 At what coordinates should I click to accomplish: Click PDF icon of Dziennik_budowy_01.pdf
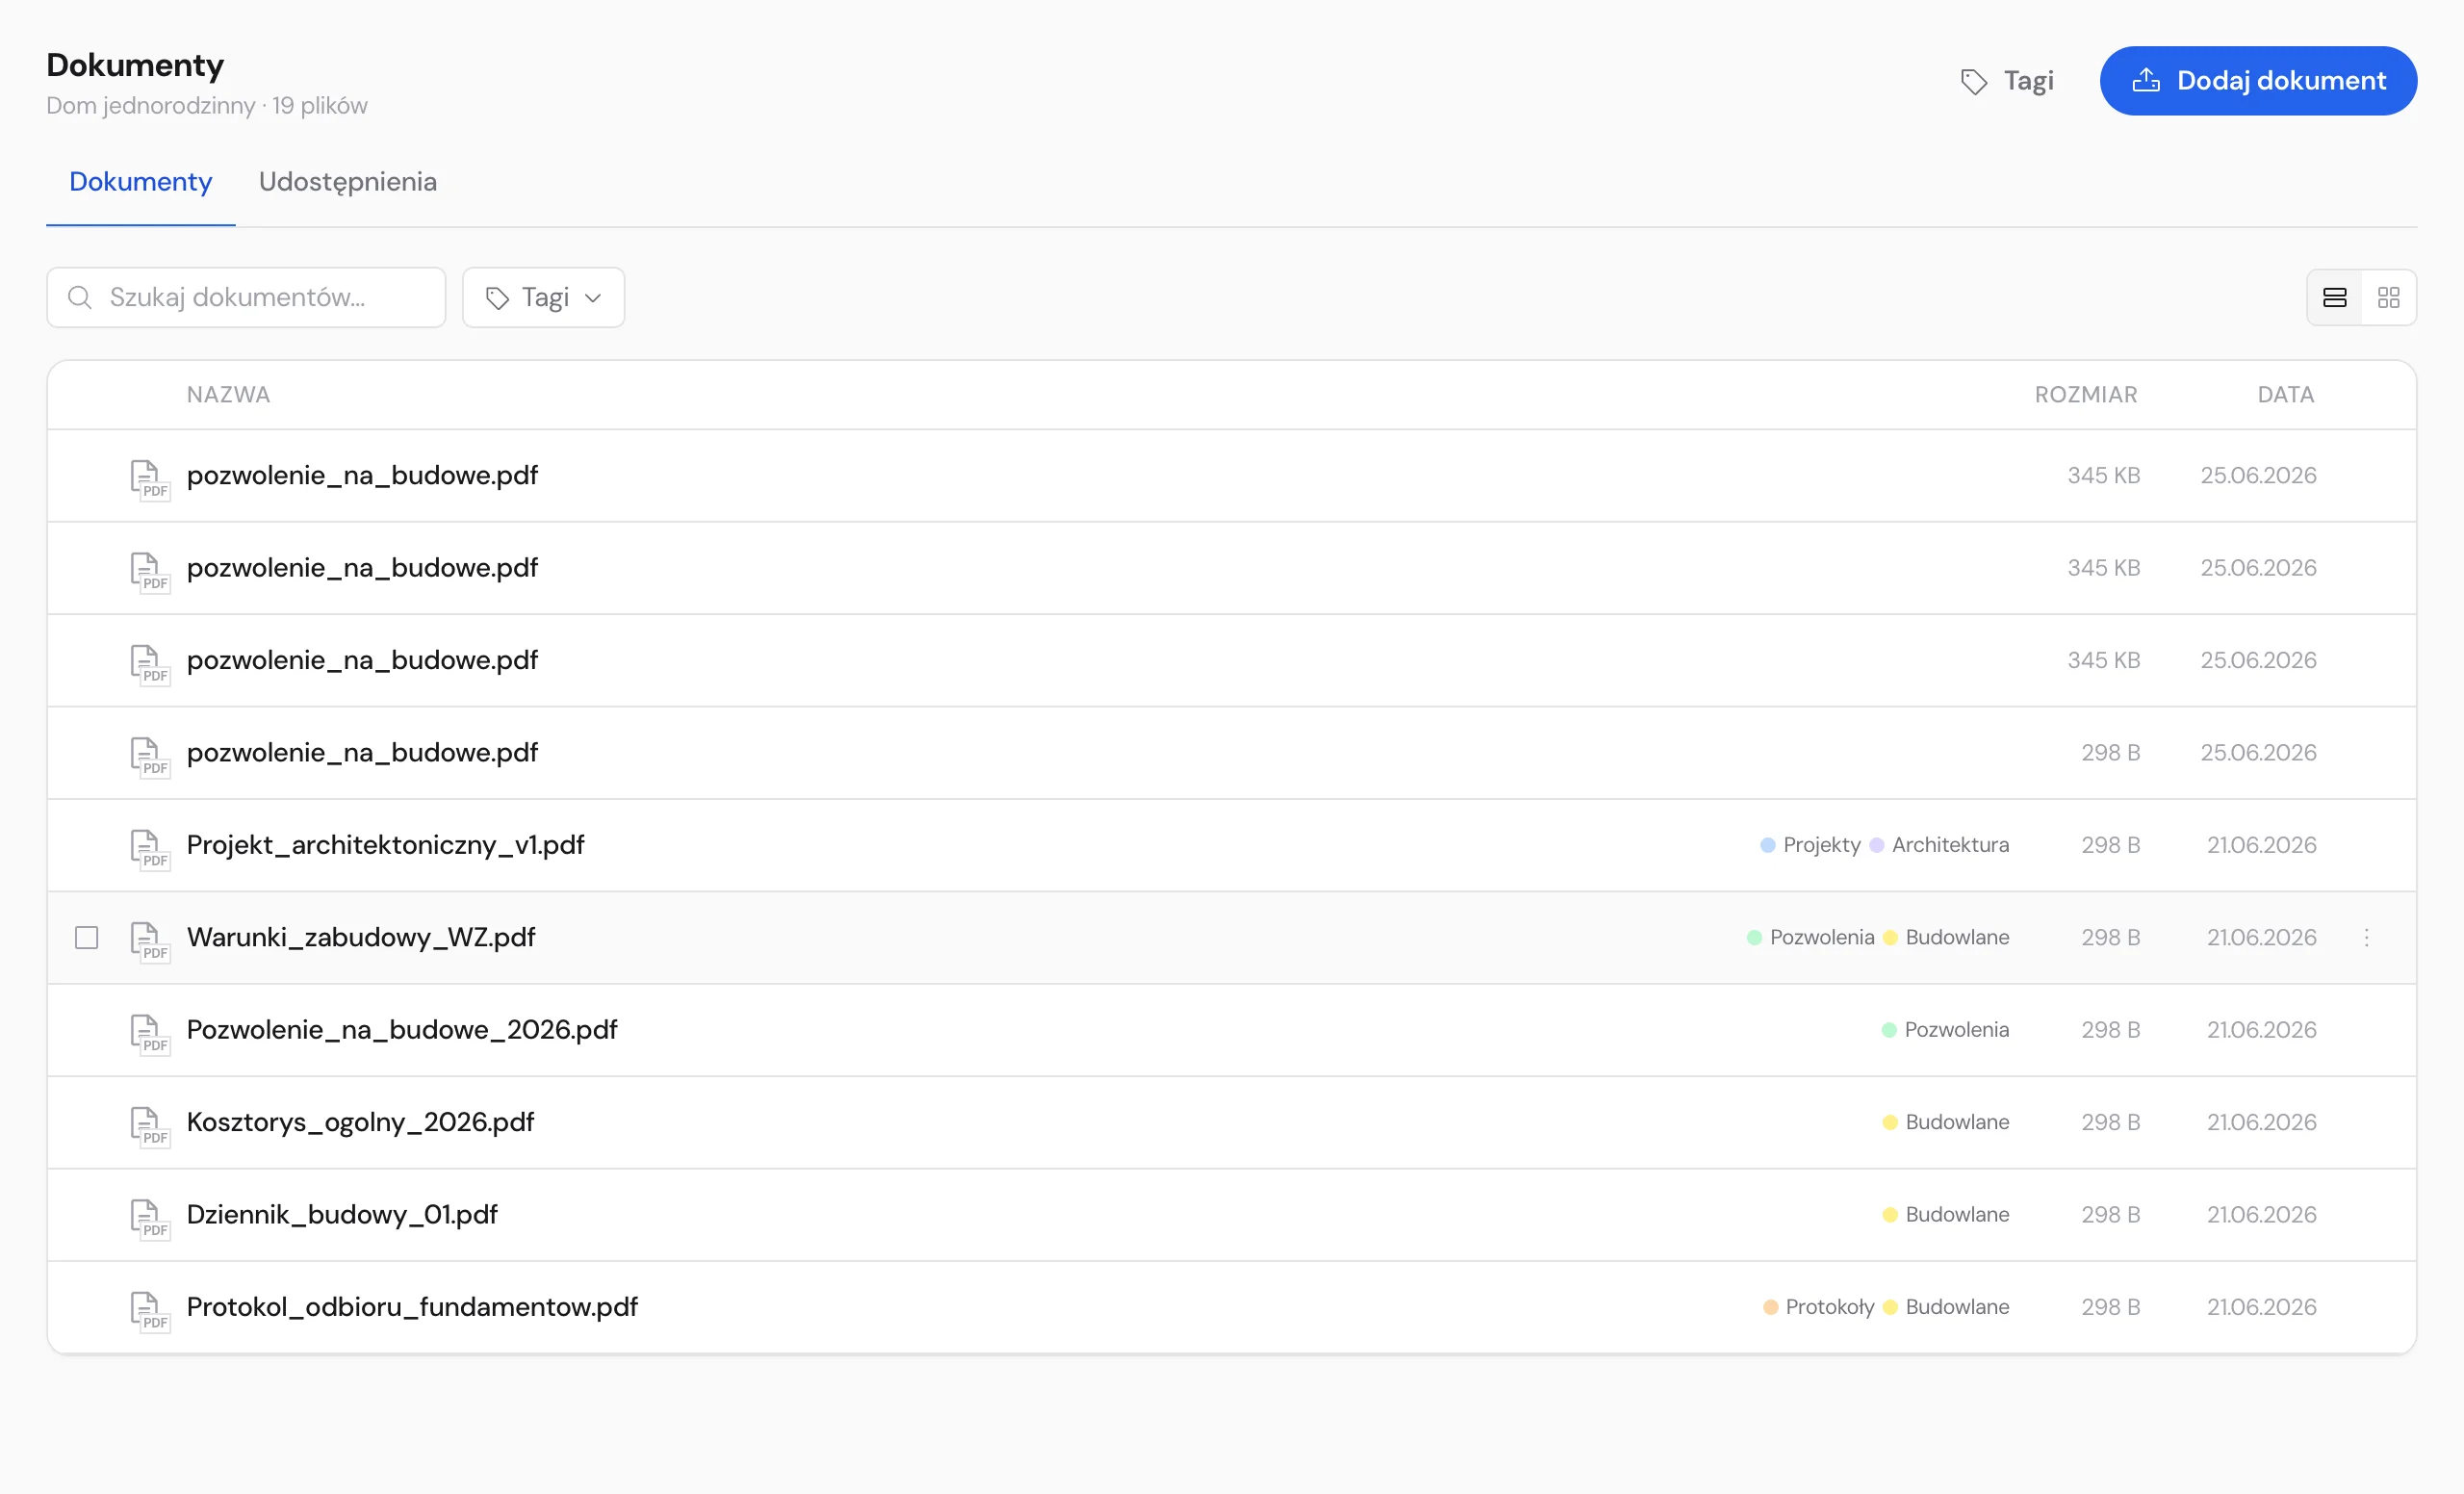[x=150, y=1217]
